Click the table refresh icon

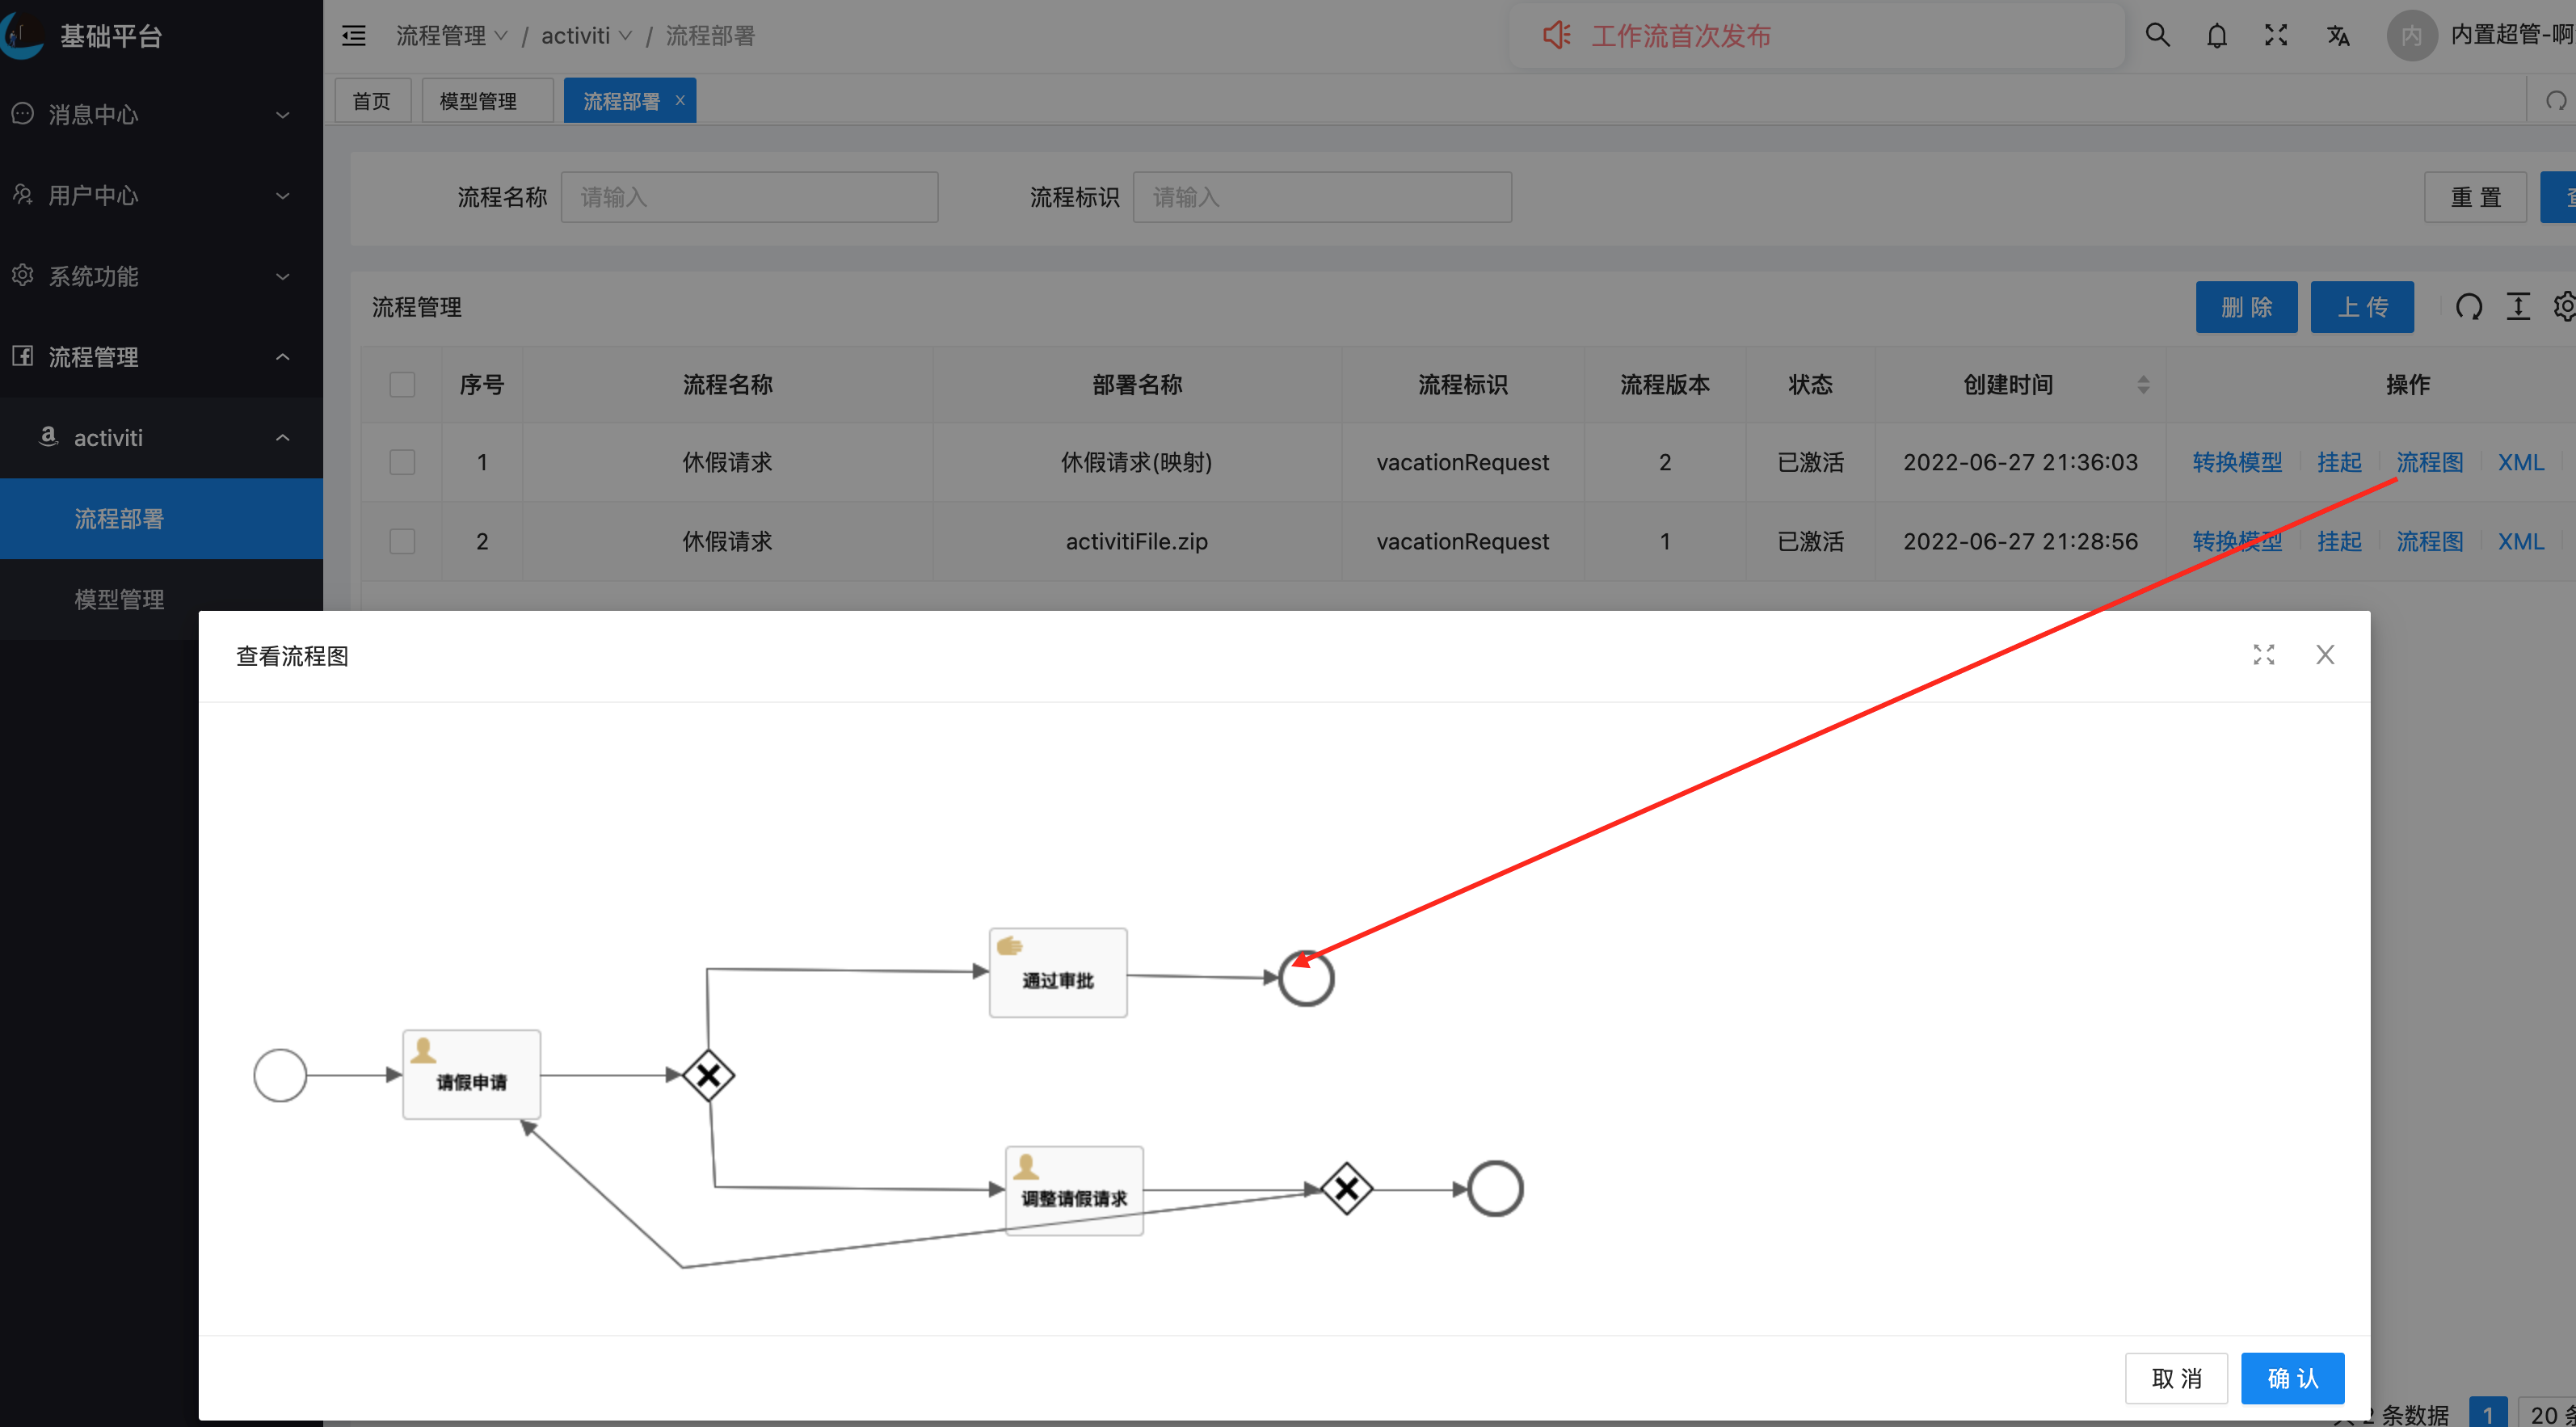(2468, 307)
